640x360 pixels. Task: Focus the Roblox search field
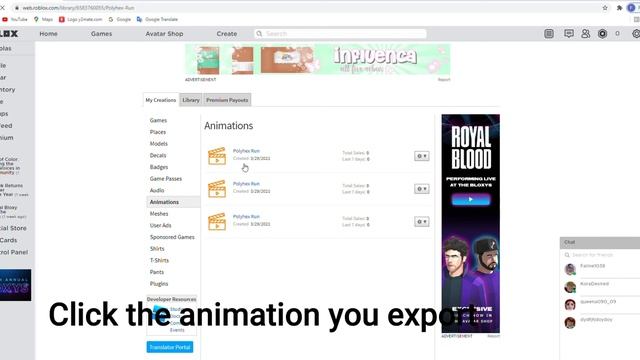340,34
